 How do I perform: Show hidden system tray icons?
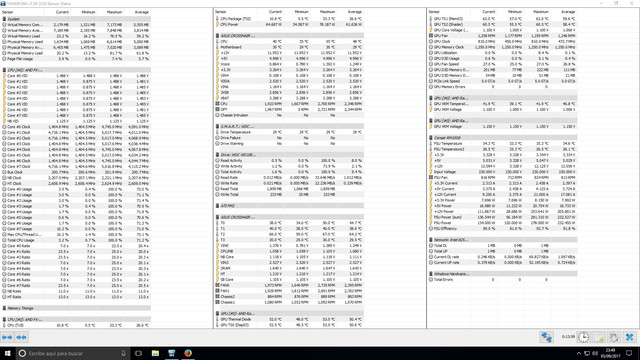click(x=578, y=353)
